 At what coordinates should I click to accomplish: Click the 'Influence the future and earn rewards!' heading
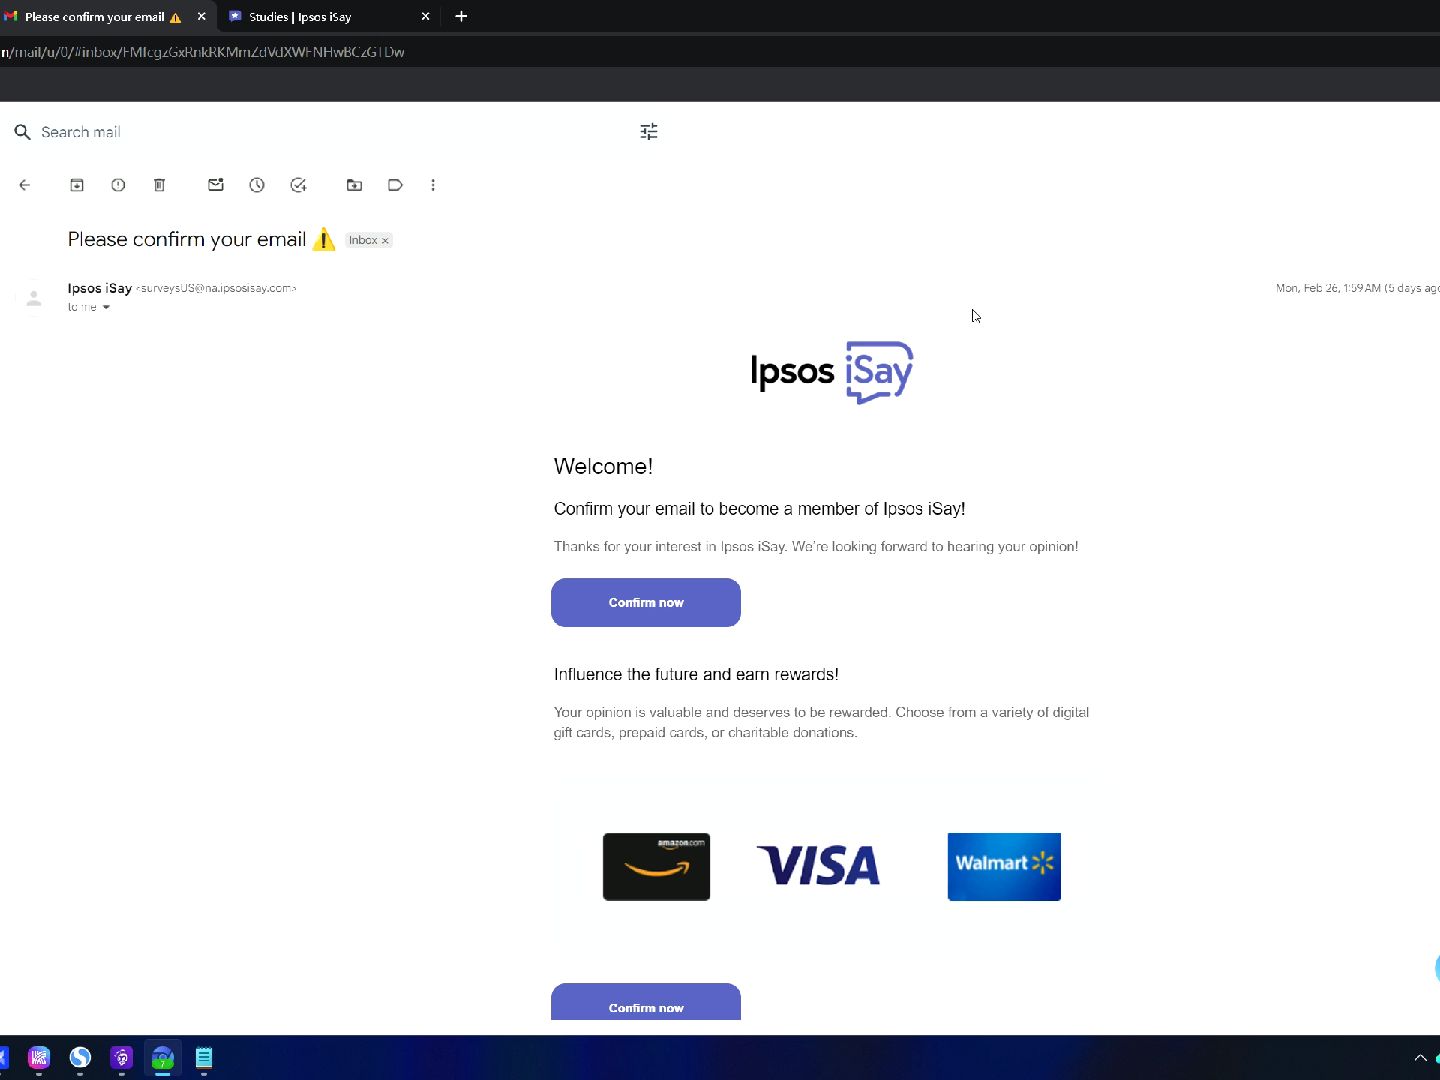click(696, 674)
